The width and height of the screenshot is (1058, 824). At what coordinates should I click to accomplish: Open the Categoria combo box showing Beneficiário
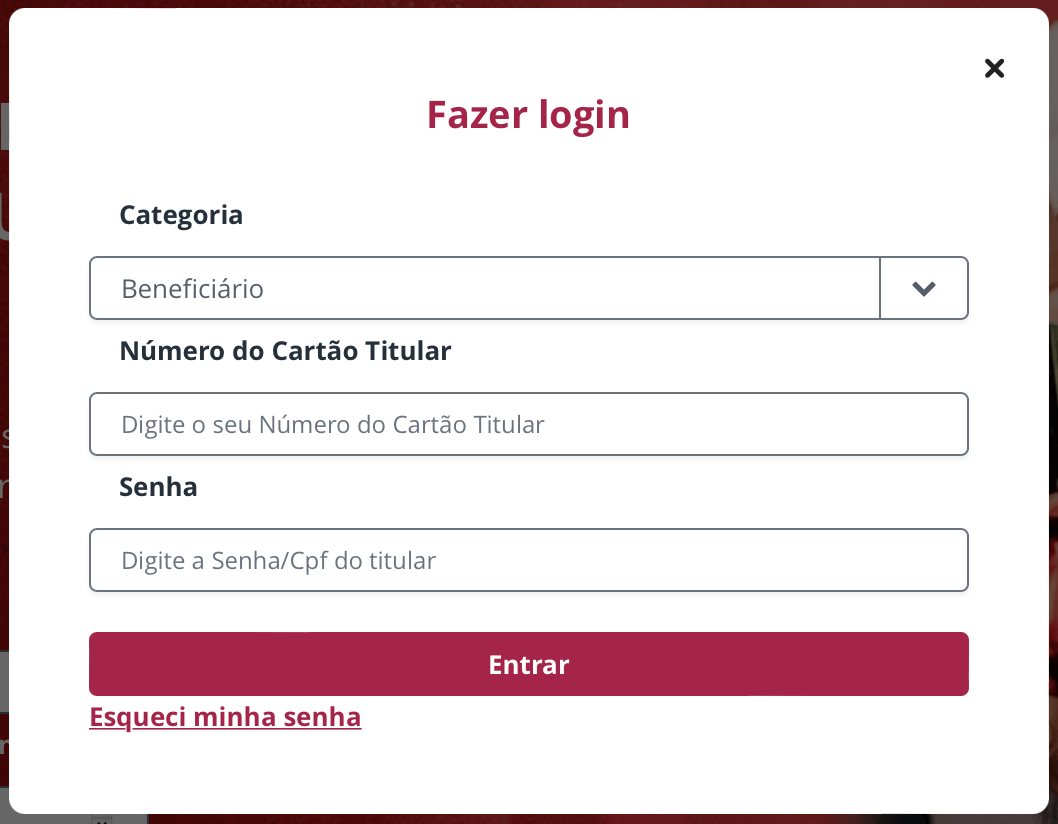tap(485, 289)
